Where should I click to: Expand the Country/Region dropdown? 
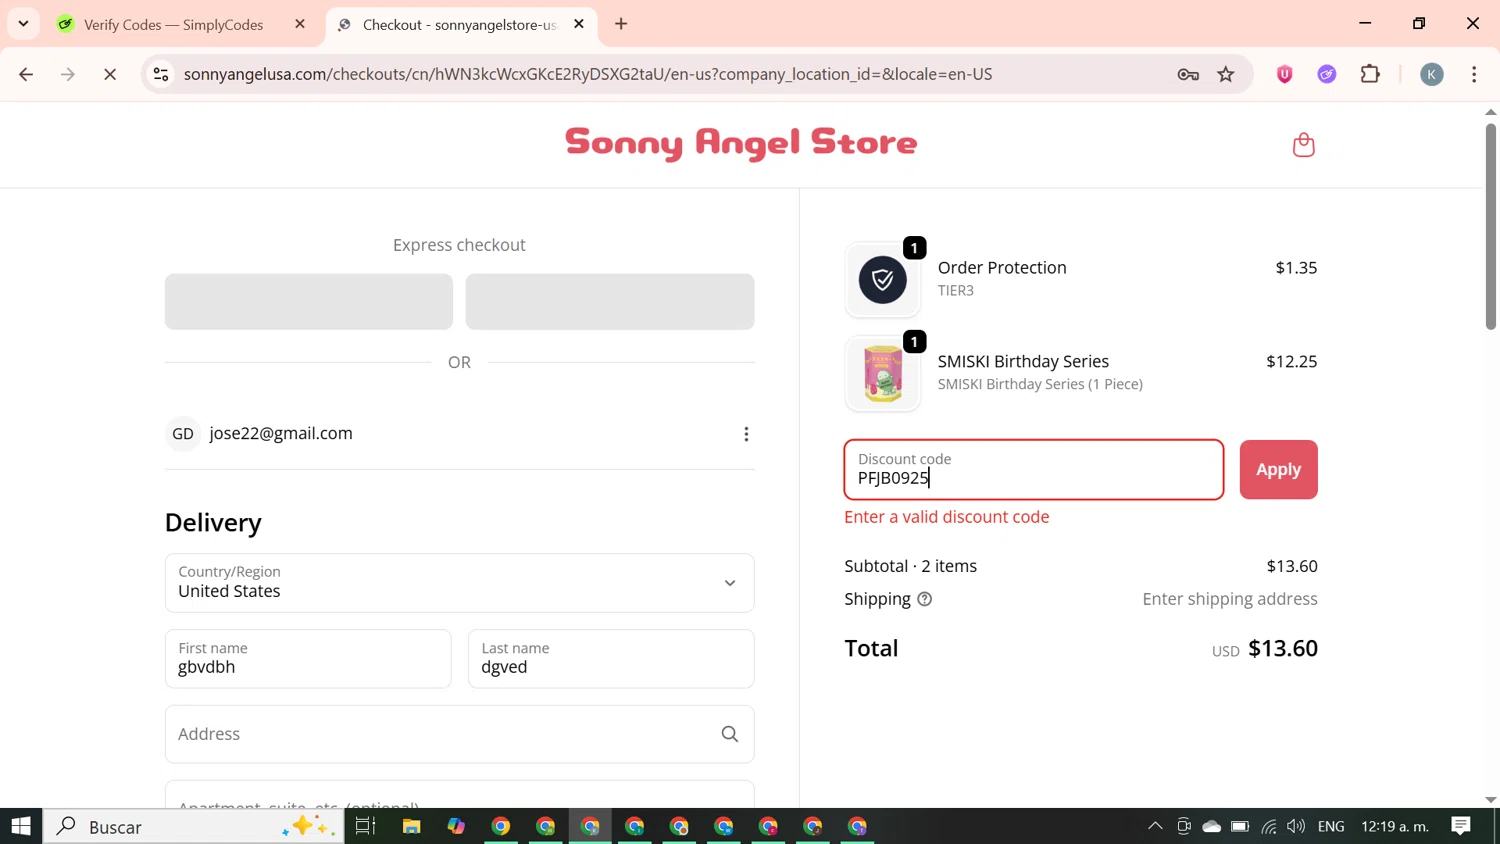(x=460, y=583)
